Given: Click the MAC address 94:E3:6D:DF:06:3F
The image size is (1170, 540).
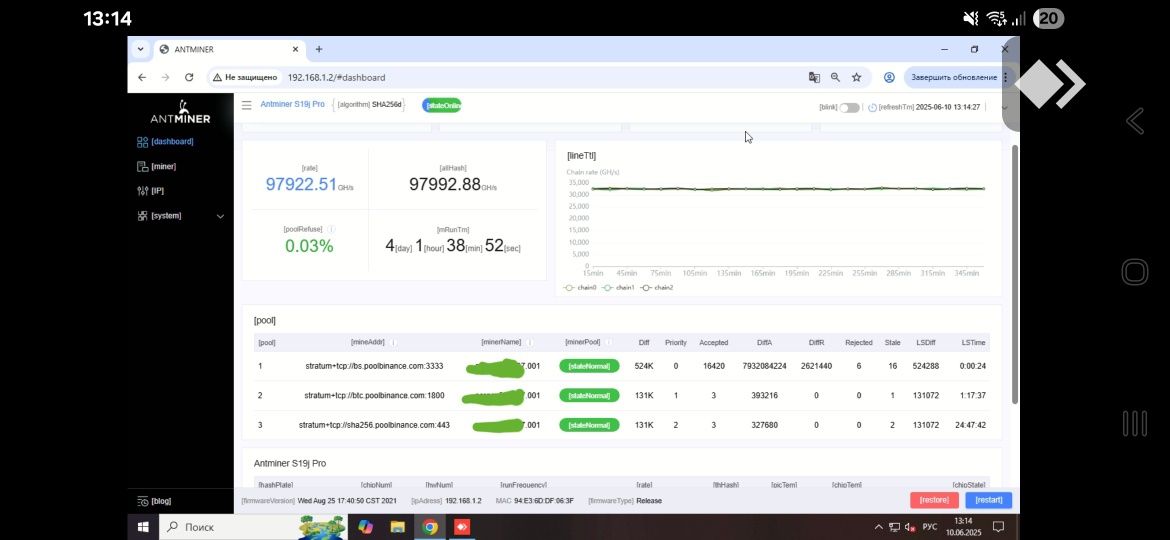Looking at the screenshot, I should (544, 500).
